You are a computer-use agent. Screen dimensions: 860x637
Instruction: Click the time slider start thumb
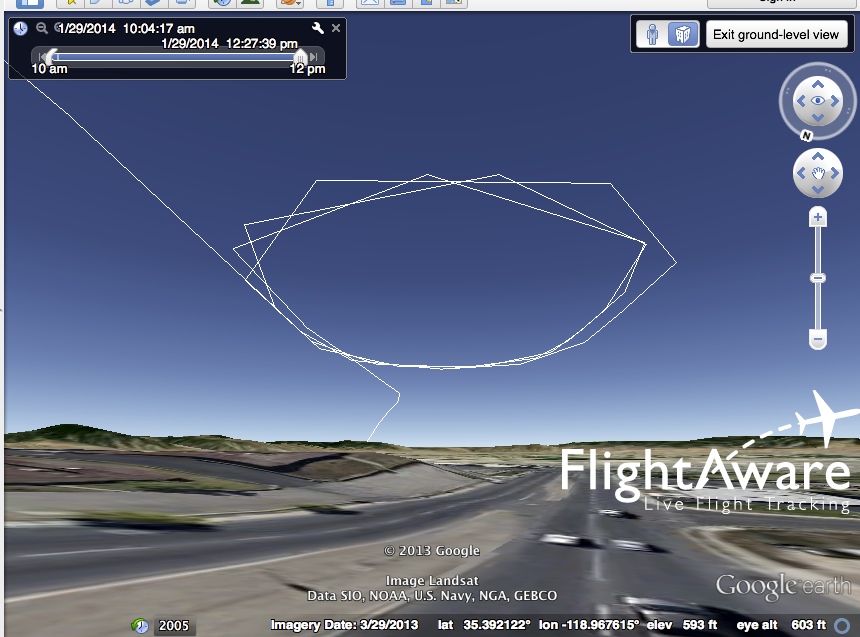point(52,57)
